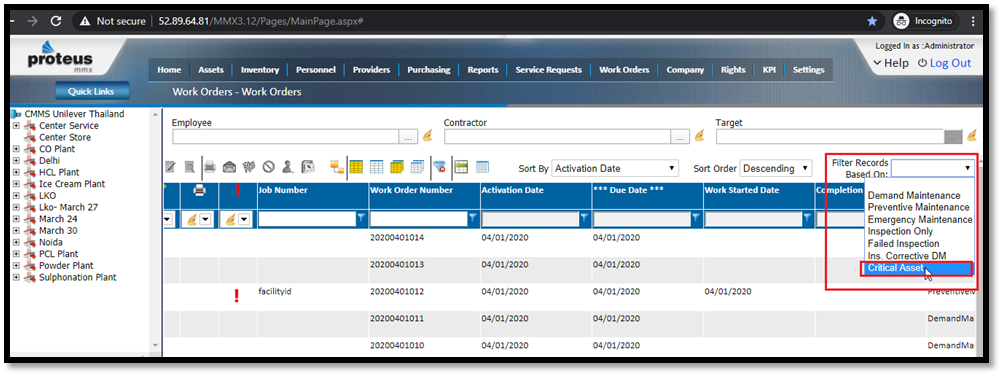Image resolution: width=1002 pixels, height=376 pixels.
Task: Select work order 20200401012 cell
Action: pos(397,292)
